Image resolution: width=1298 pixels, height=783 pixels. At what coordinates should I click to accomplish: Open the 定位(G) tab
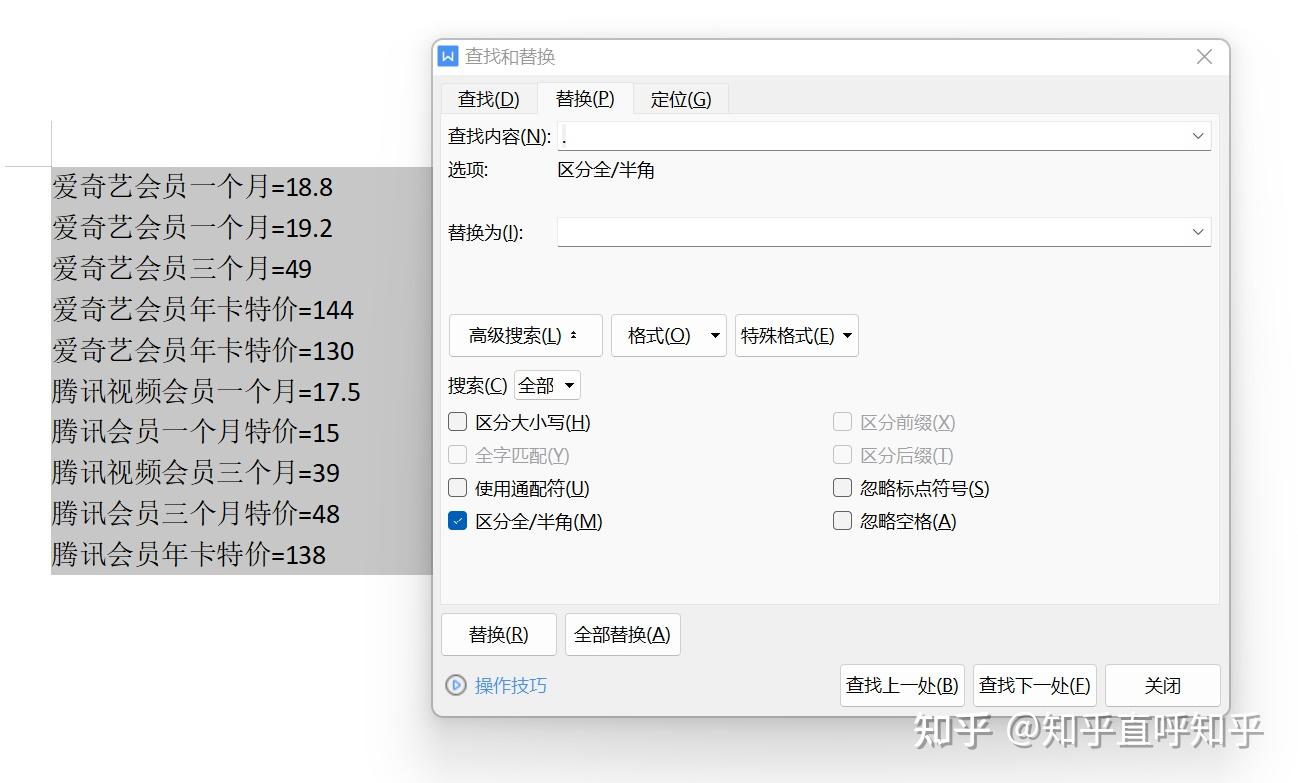click(681, 99)
